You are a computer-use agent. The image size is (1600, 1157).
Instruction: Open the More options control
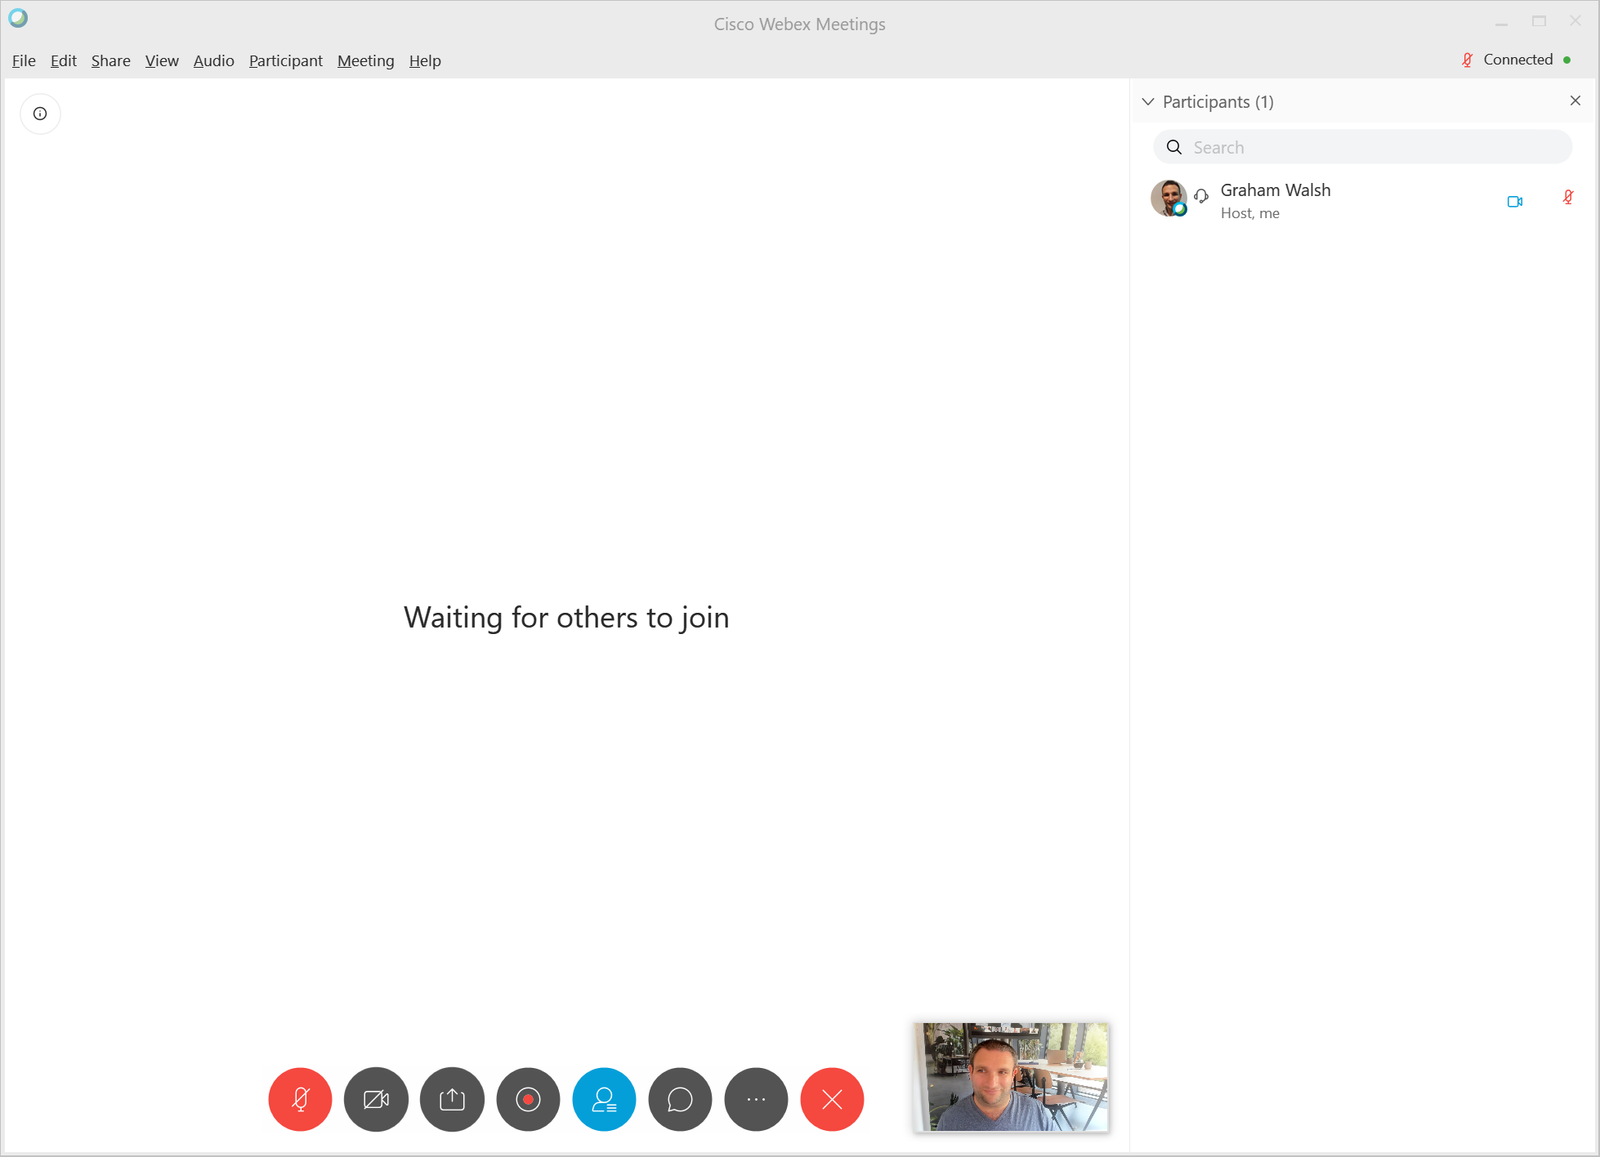[756, 1099]
